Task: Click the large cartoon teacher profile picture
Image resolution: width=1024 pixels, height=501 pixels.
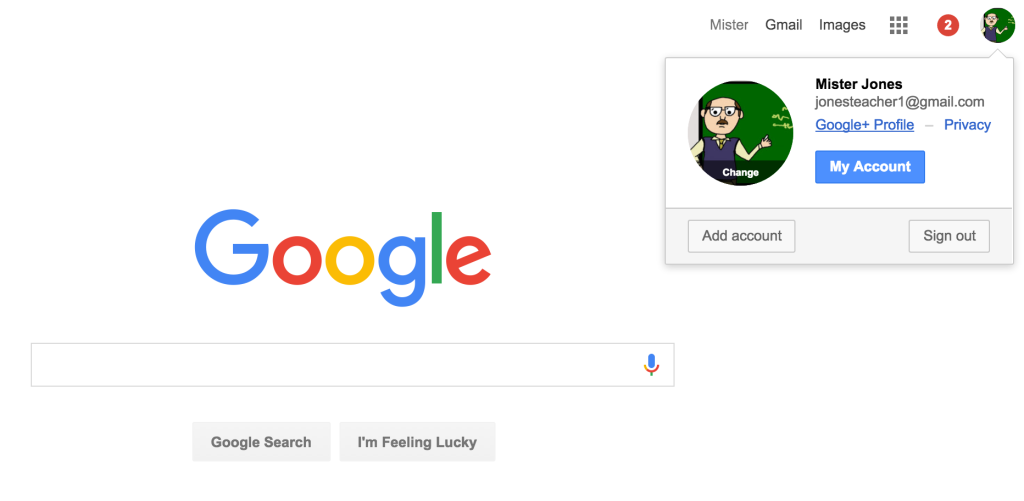Action: (741, 133)
